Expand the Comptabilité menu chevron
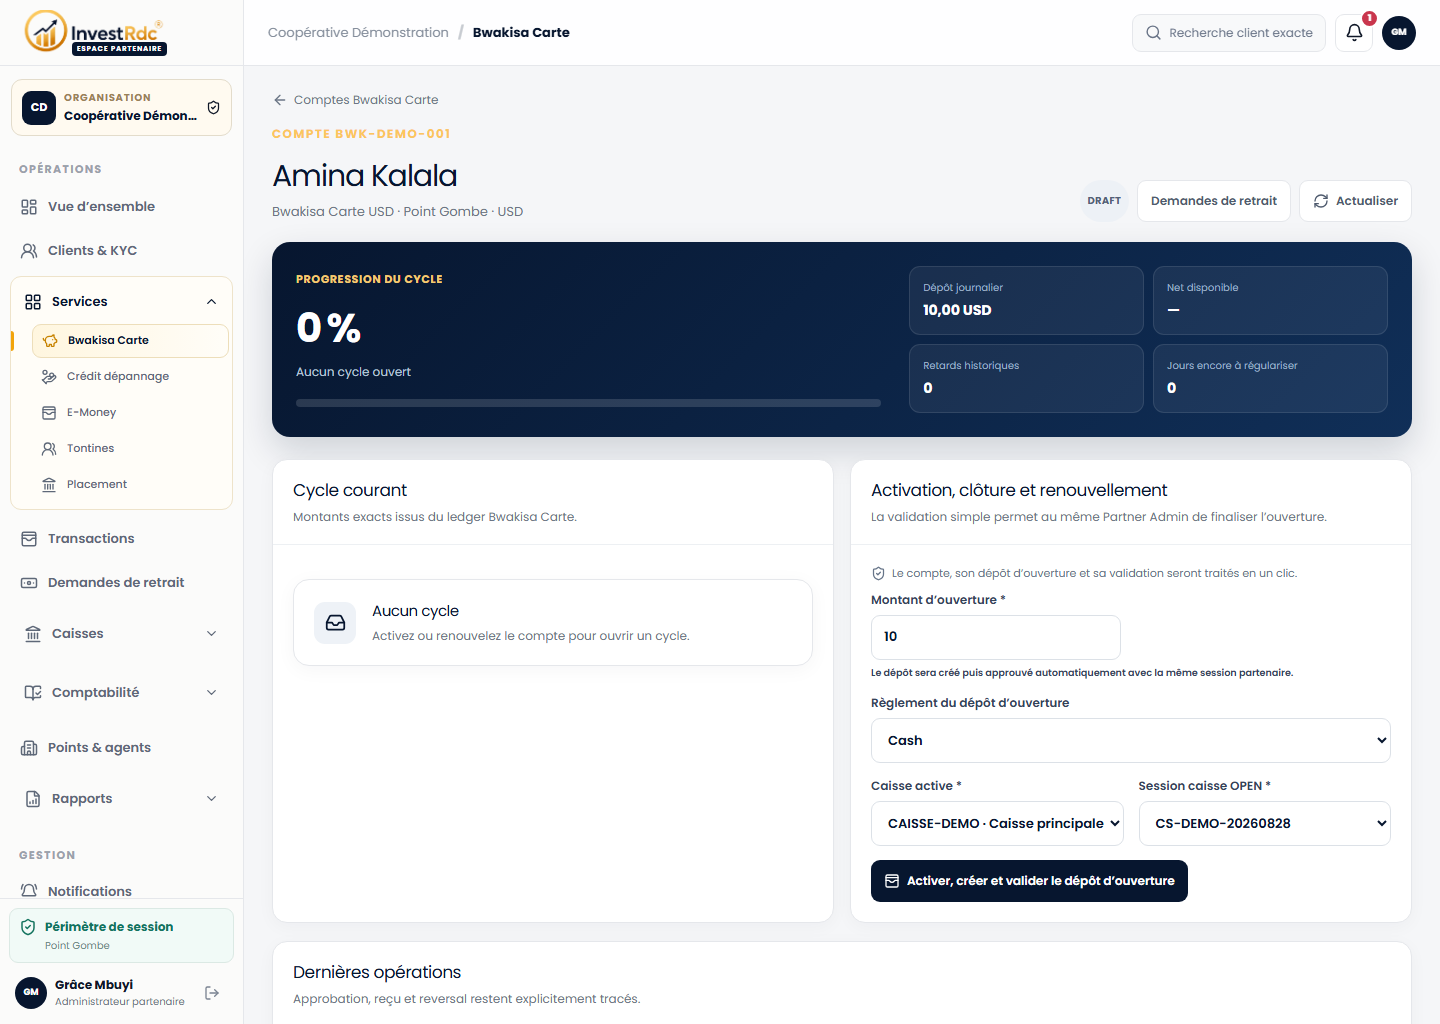 211,693
